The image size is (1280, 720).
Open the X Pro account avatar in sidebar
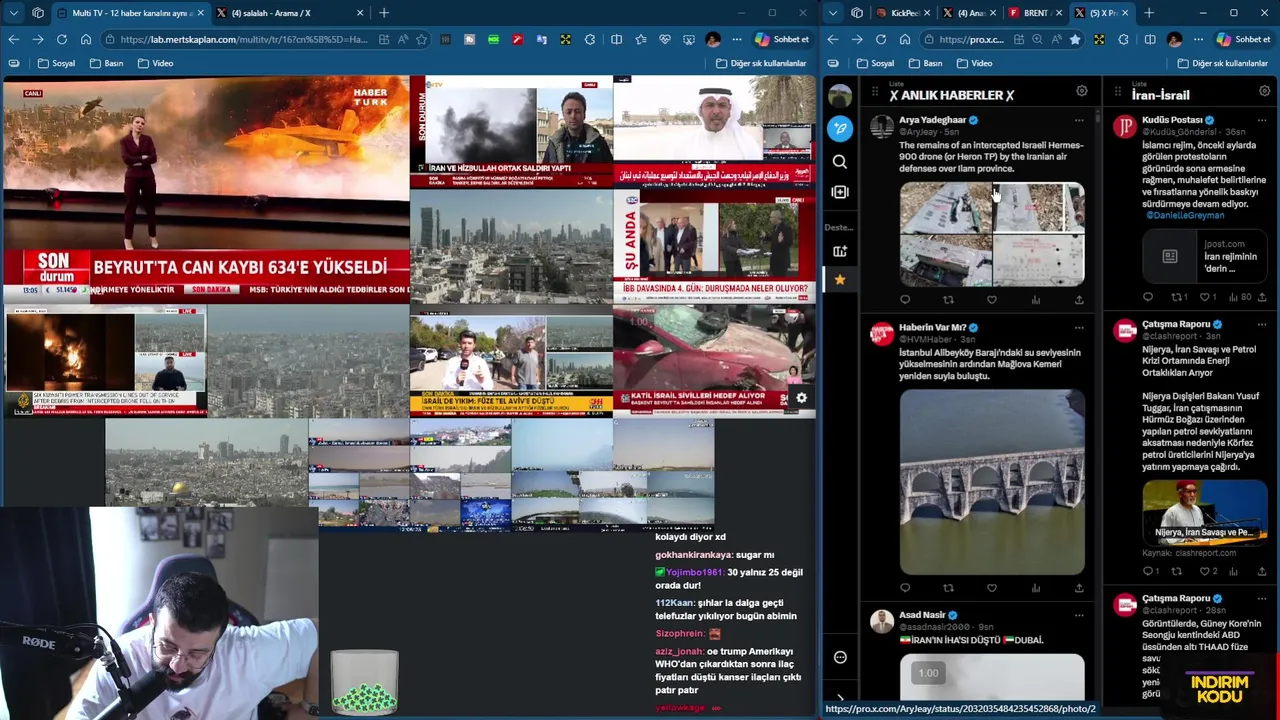coord(840,95)
